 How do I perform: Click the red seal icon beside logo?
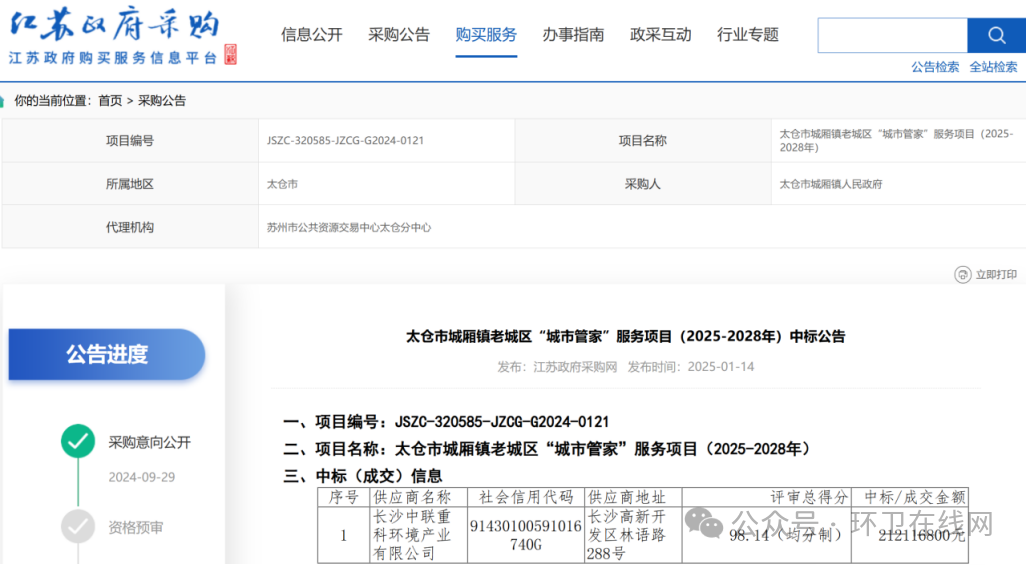click(x=230, y=54)
